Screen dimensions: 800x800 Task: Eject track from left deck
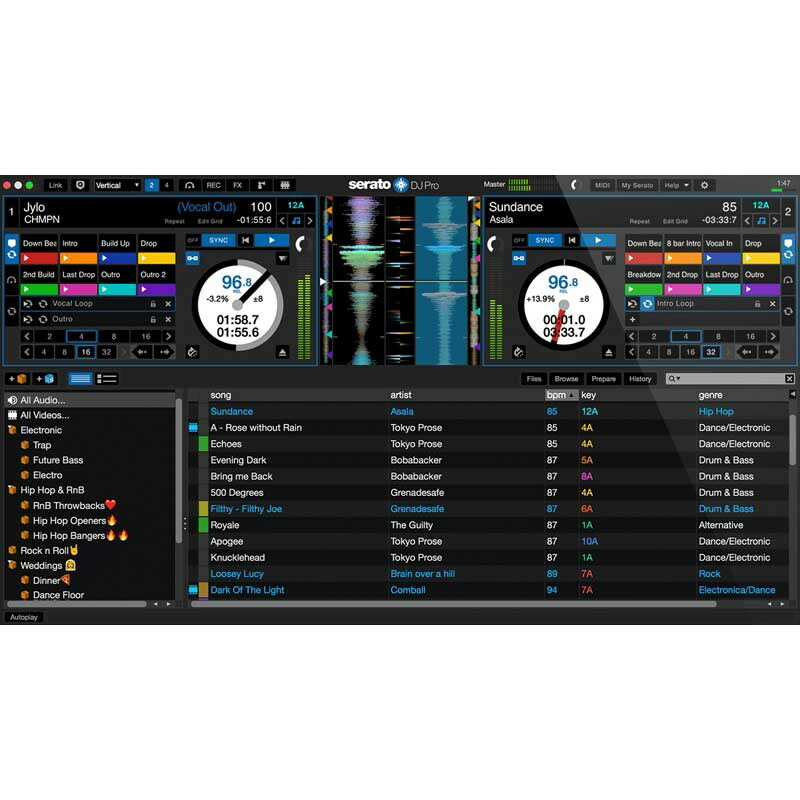283,352
